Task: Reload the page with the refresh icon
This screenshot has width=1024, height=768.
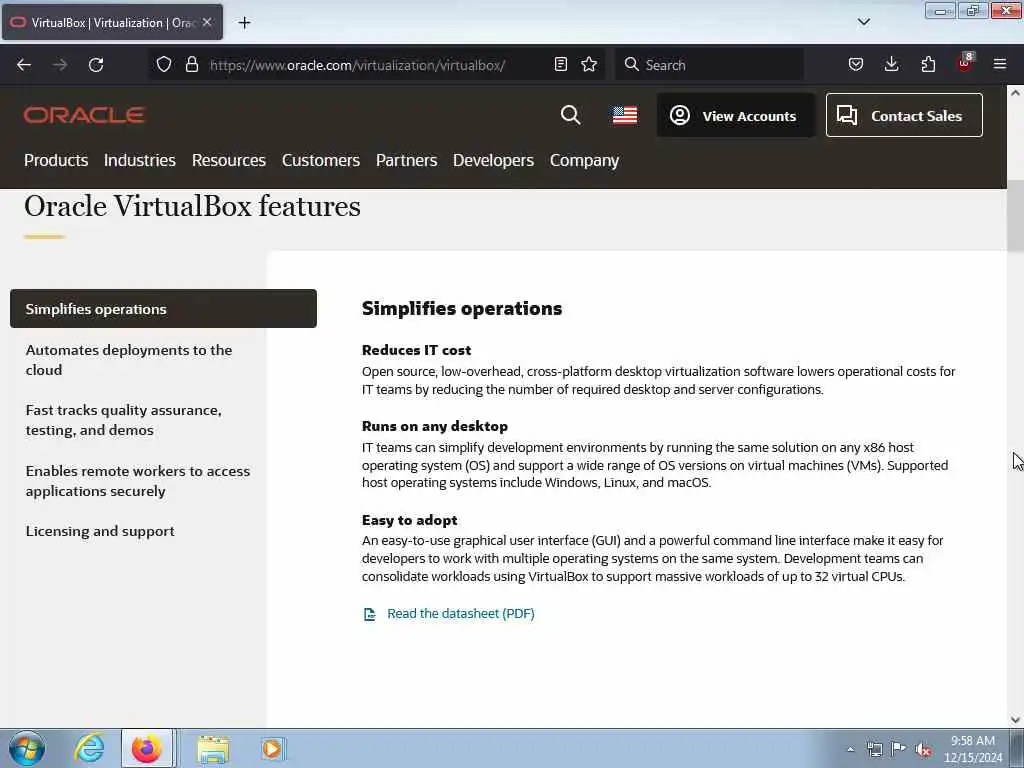Action: tap(96, 65)
